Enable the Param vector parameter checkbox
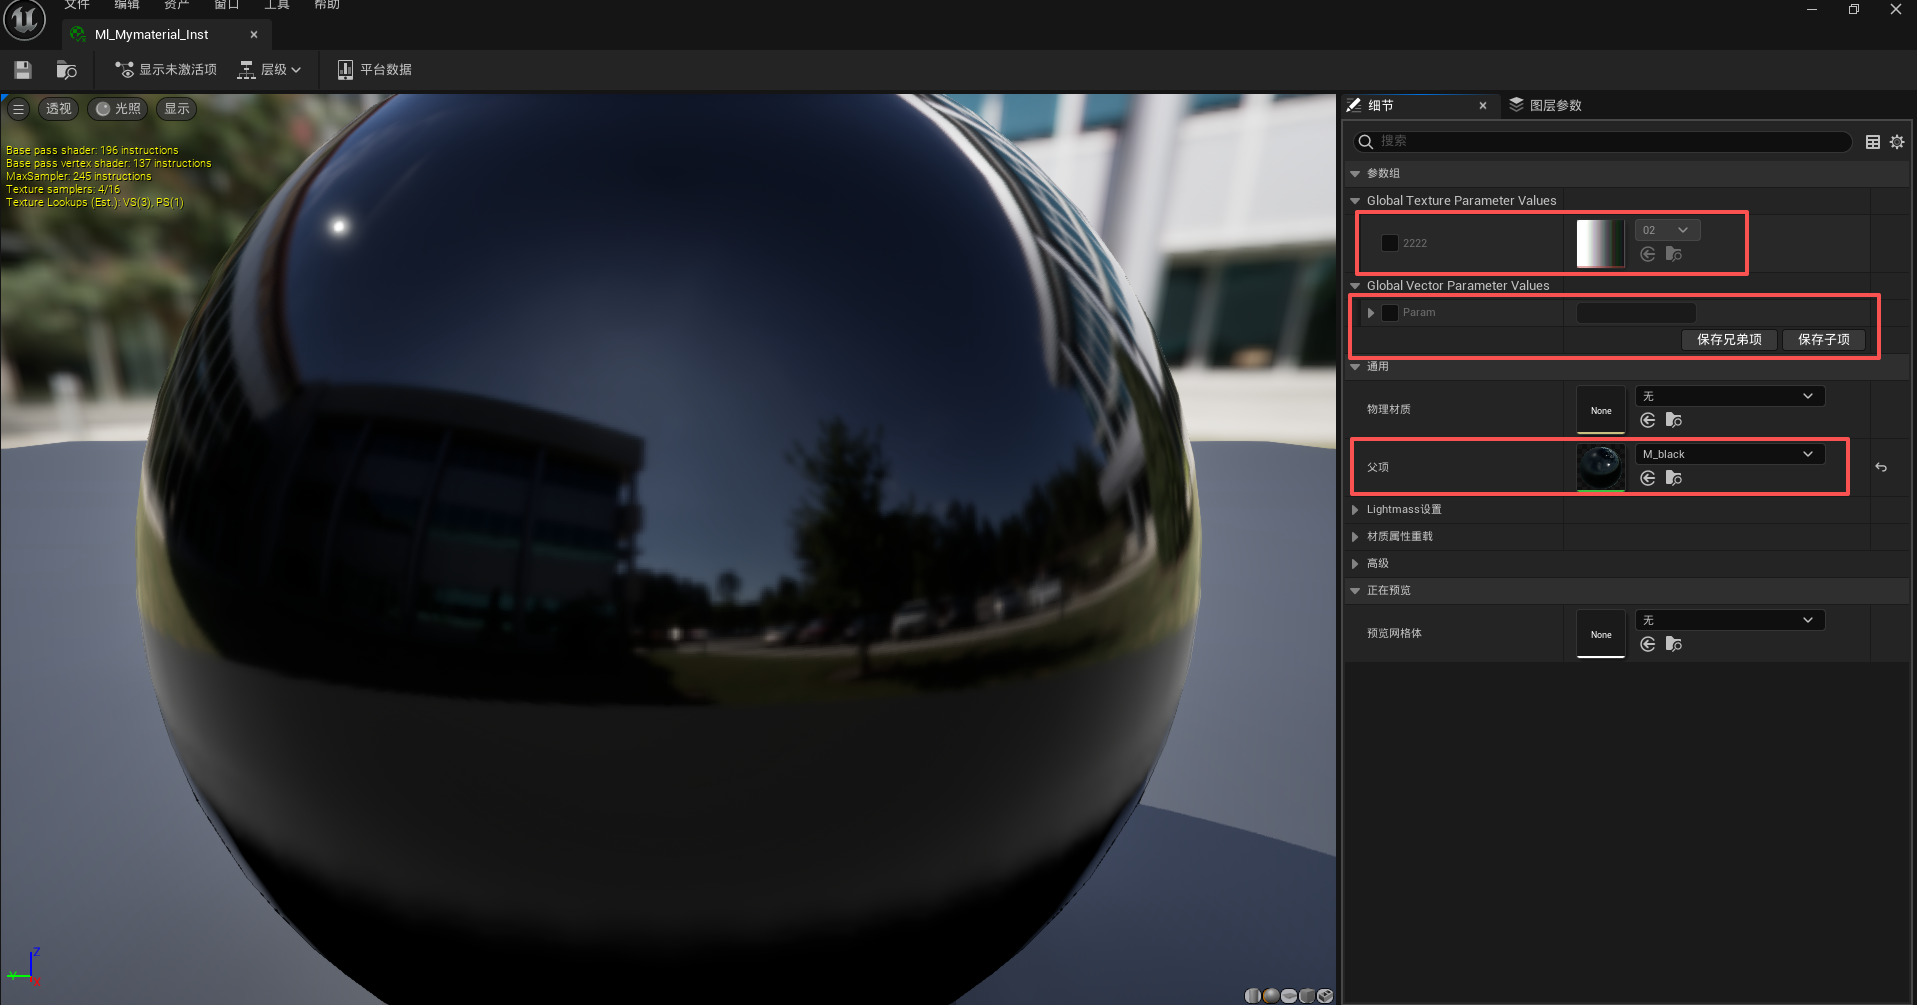The height and width of the screenshot is (1005, 1917). (1390, 313)
